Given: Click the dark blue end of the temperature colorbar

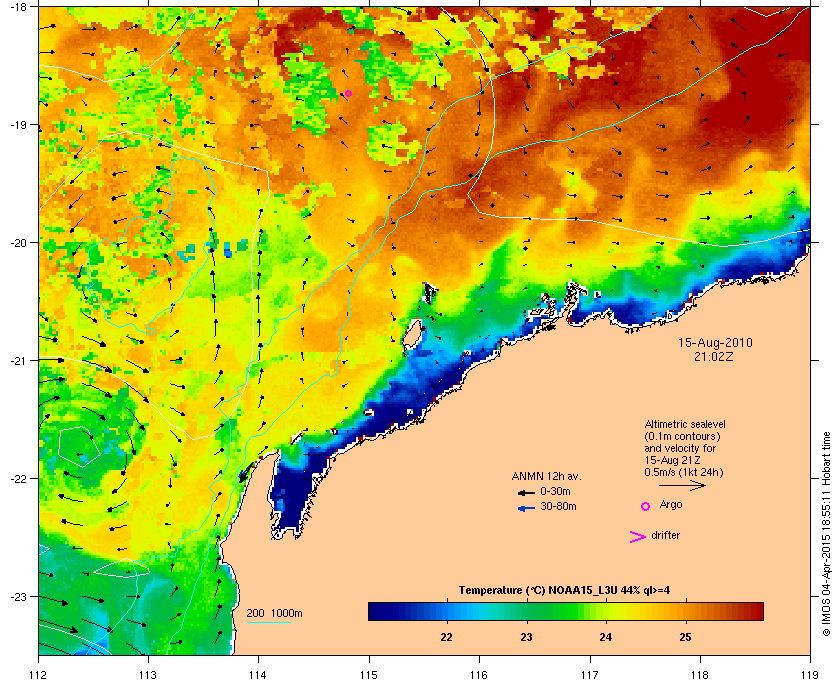Looking at the screenshot, I should [x=379, y=611].
